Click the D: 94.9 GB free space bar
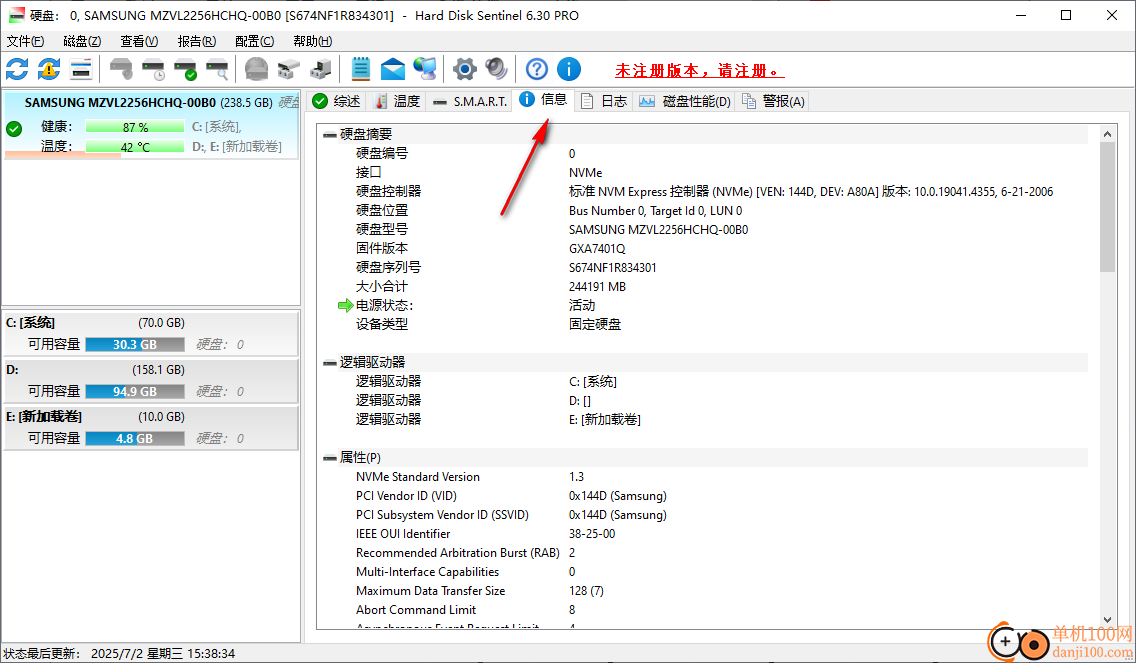1136x663 pixels. [135, 392]
